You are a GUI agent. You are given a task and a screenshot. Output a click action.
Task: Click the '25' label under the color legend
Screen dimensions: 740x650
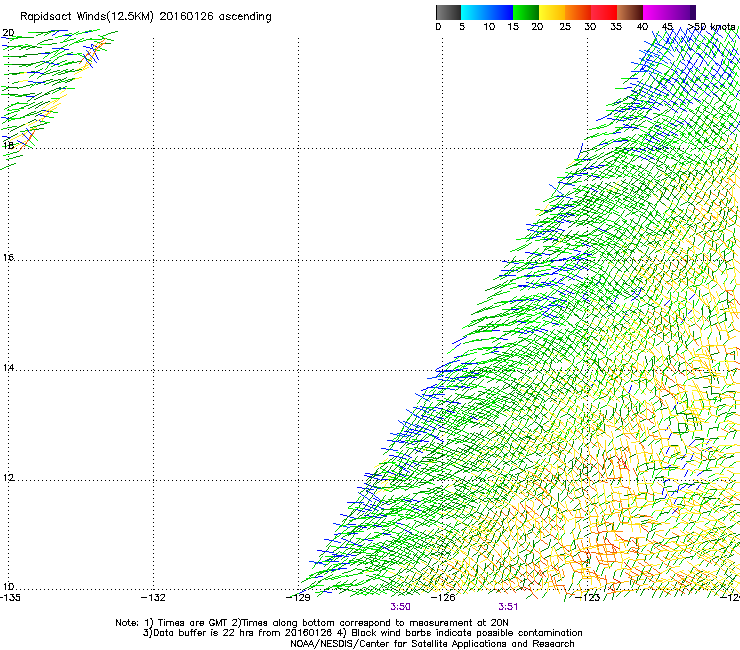tap(565, 27)
